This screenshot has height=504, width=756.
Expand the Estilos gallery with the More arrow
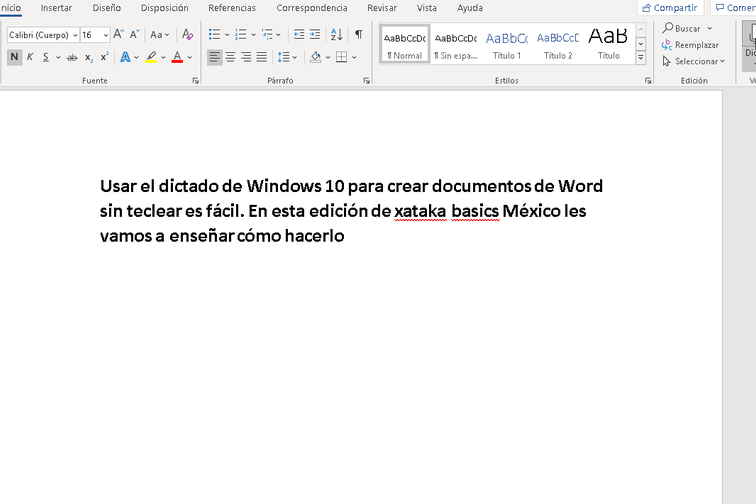(641, 57)
